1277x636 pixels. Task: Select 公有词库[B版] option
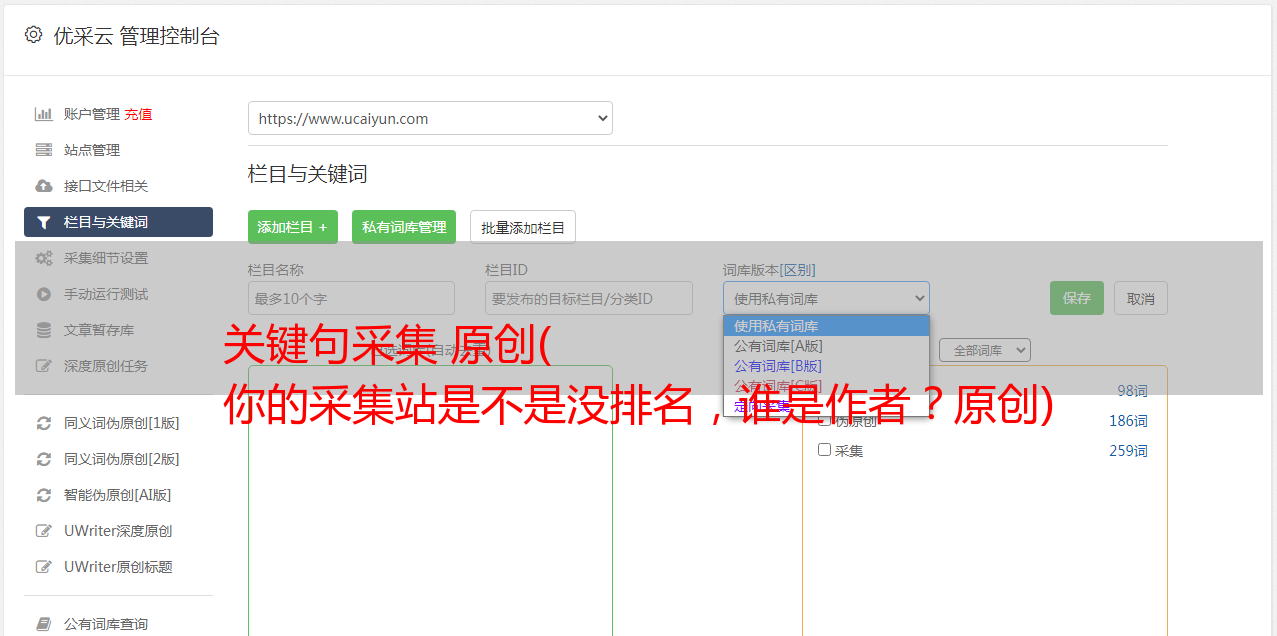pos(826,366)
